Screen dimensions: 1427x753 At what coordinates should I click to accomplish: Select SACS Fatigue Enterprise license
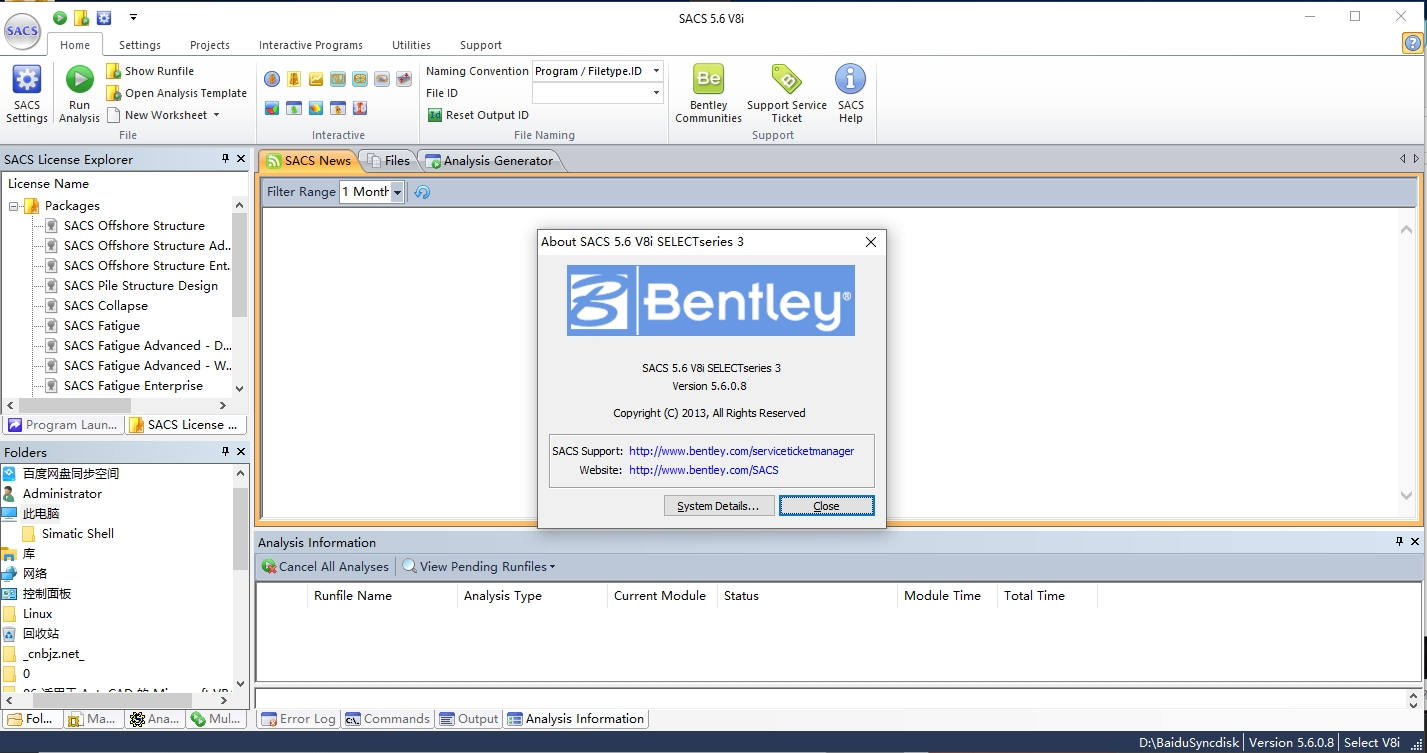click(x=133, y=386)
